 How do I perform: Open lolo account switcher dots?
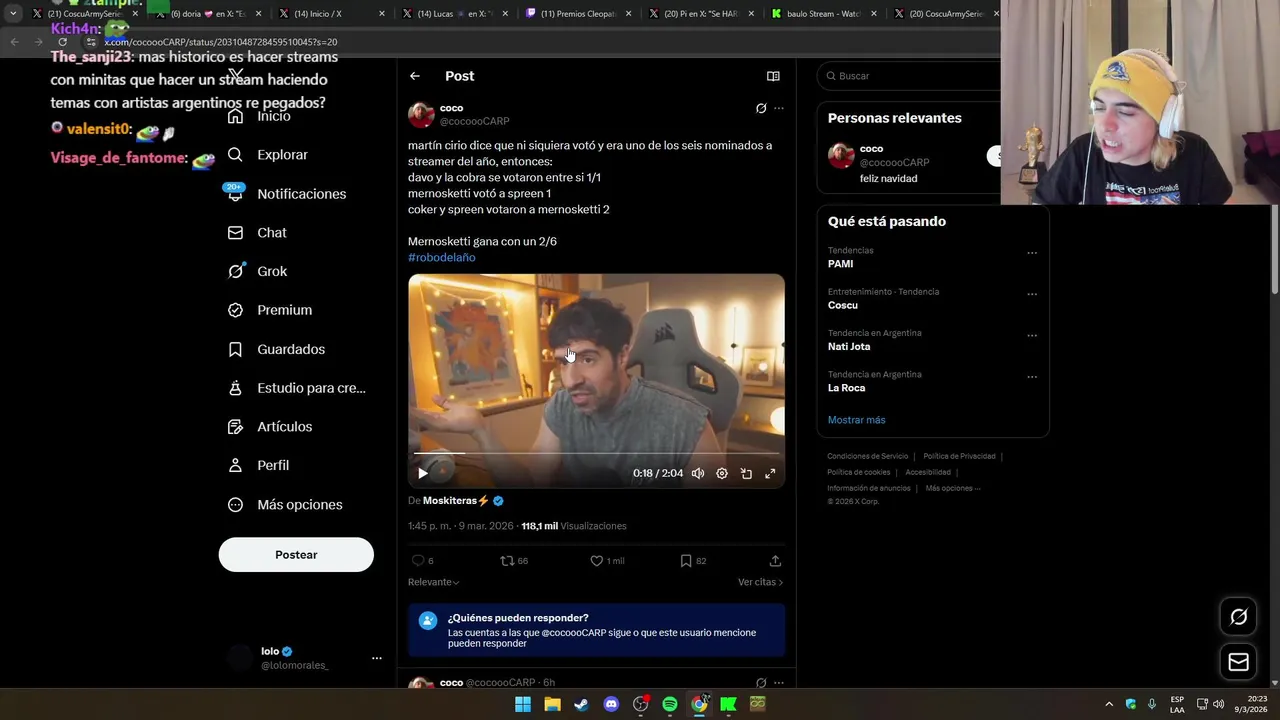tap(377, 658)
